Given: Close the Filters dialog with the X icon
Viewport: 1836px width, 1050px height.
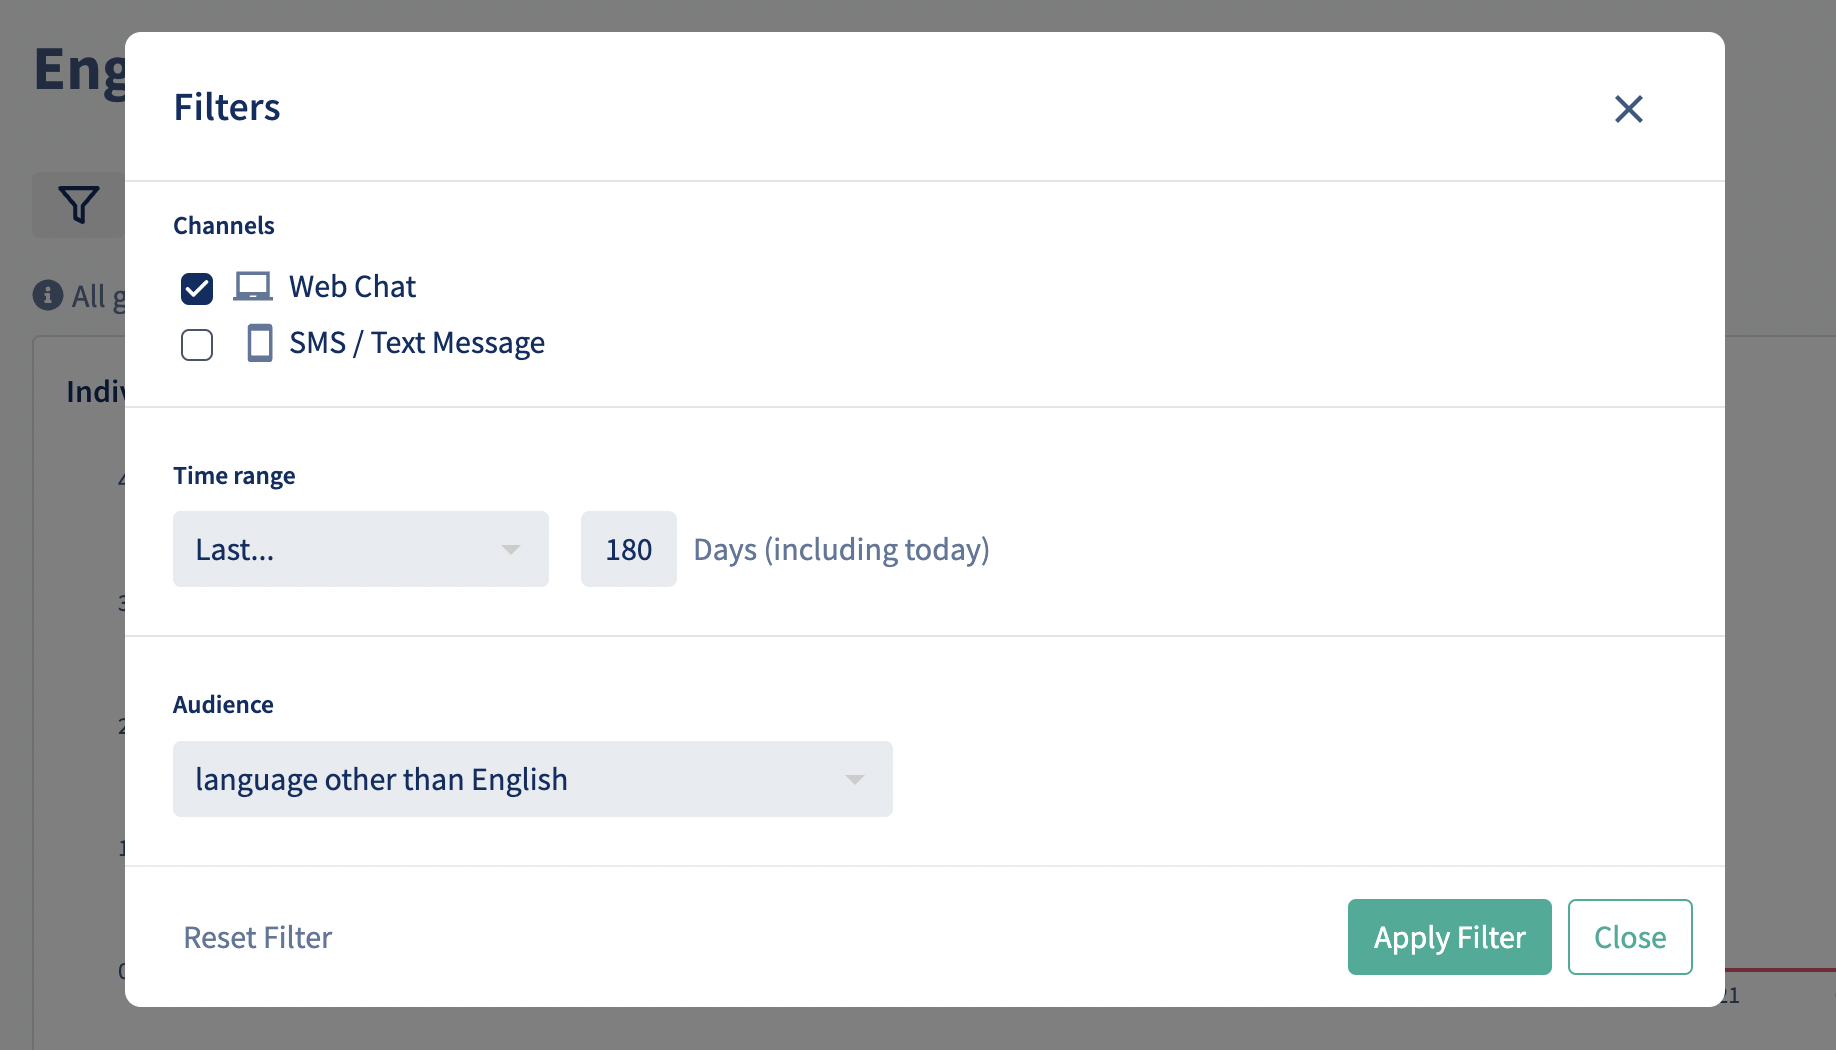Looking at the screenshot, I should tap(1629, 109).
